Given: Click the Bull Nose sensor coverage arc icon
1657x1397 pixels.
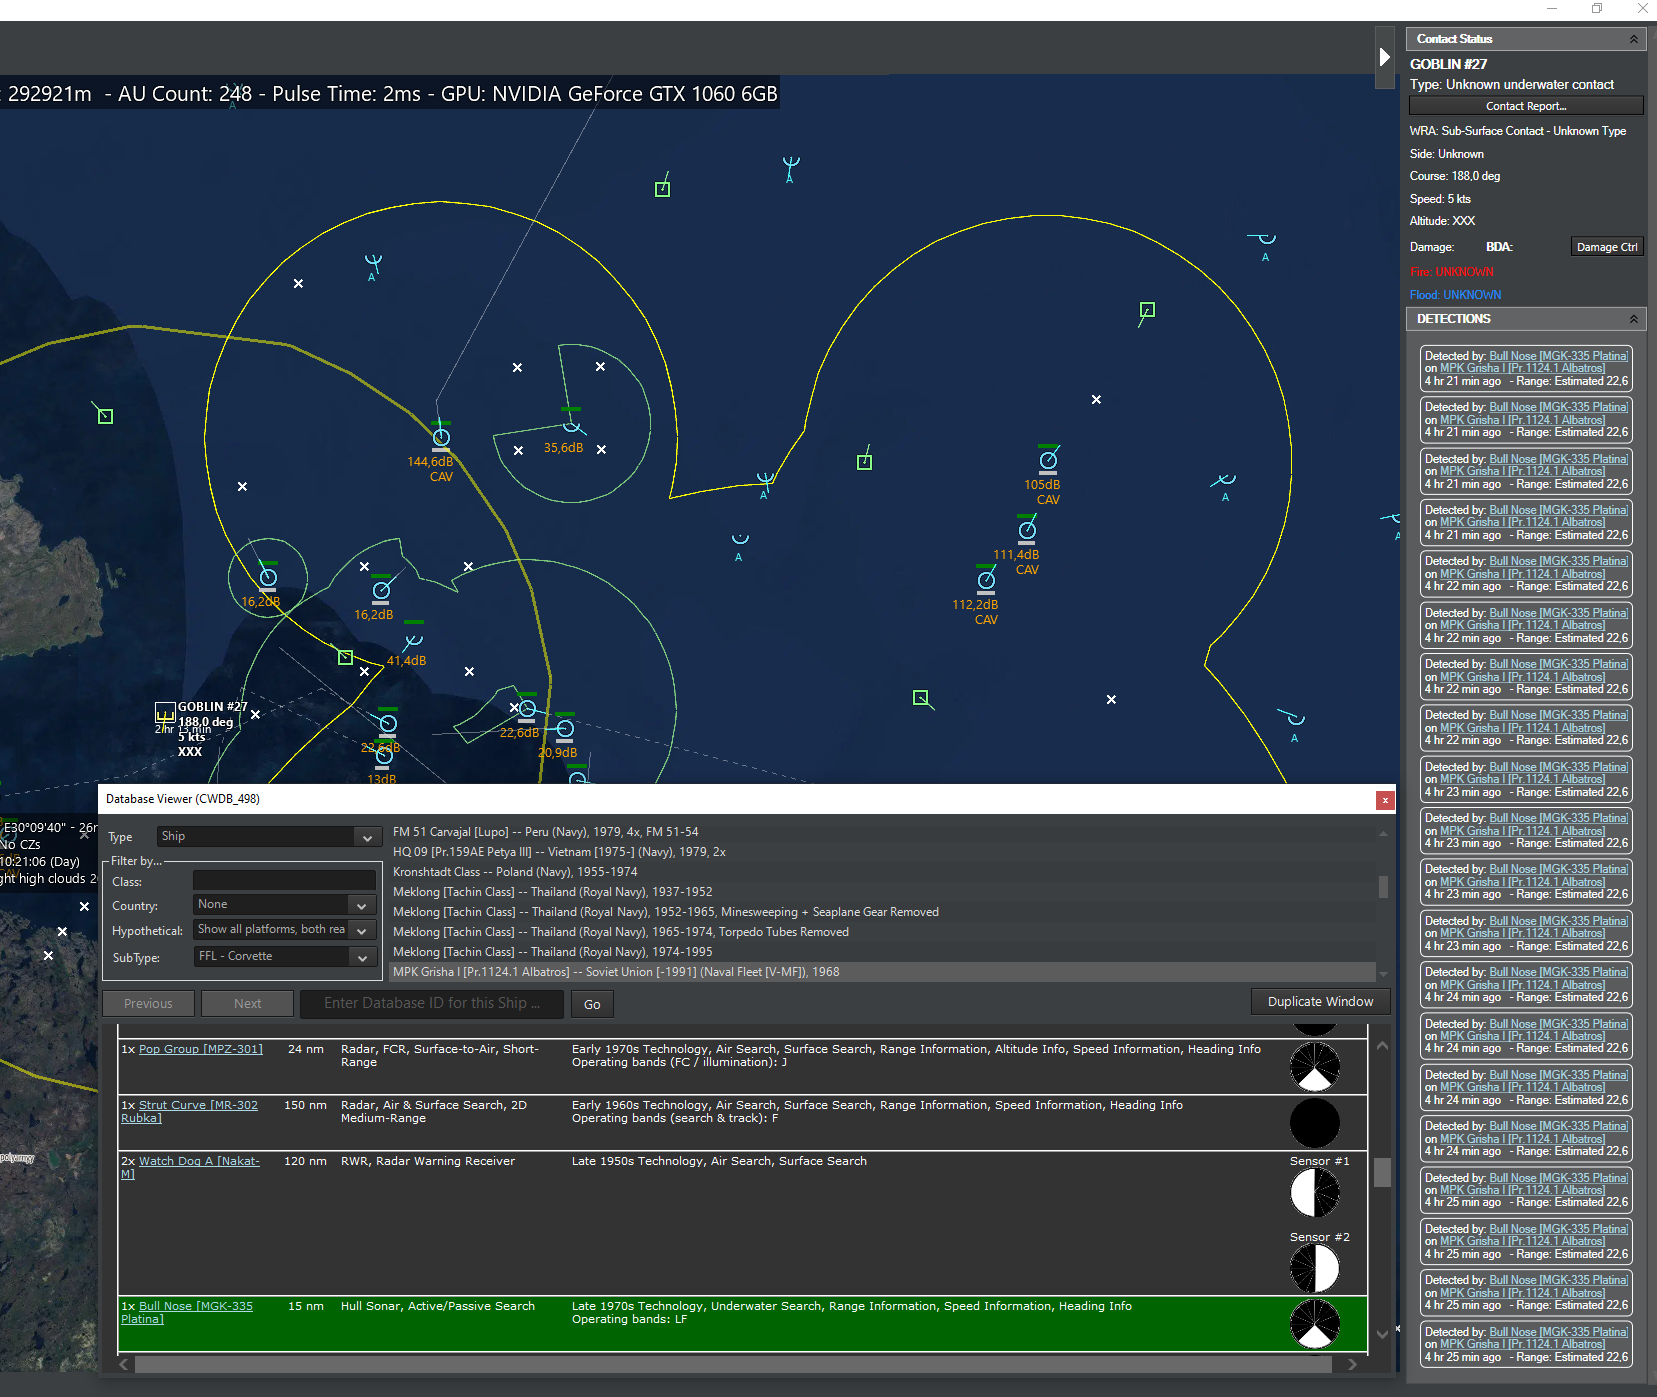Looking at the screenshot, I should click(x=1315, y=1324).
